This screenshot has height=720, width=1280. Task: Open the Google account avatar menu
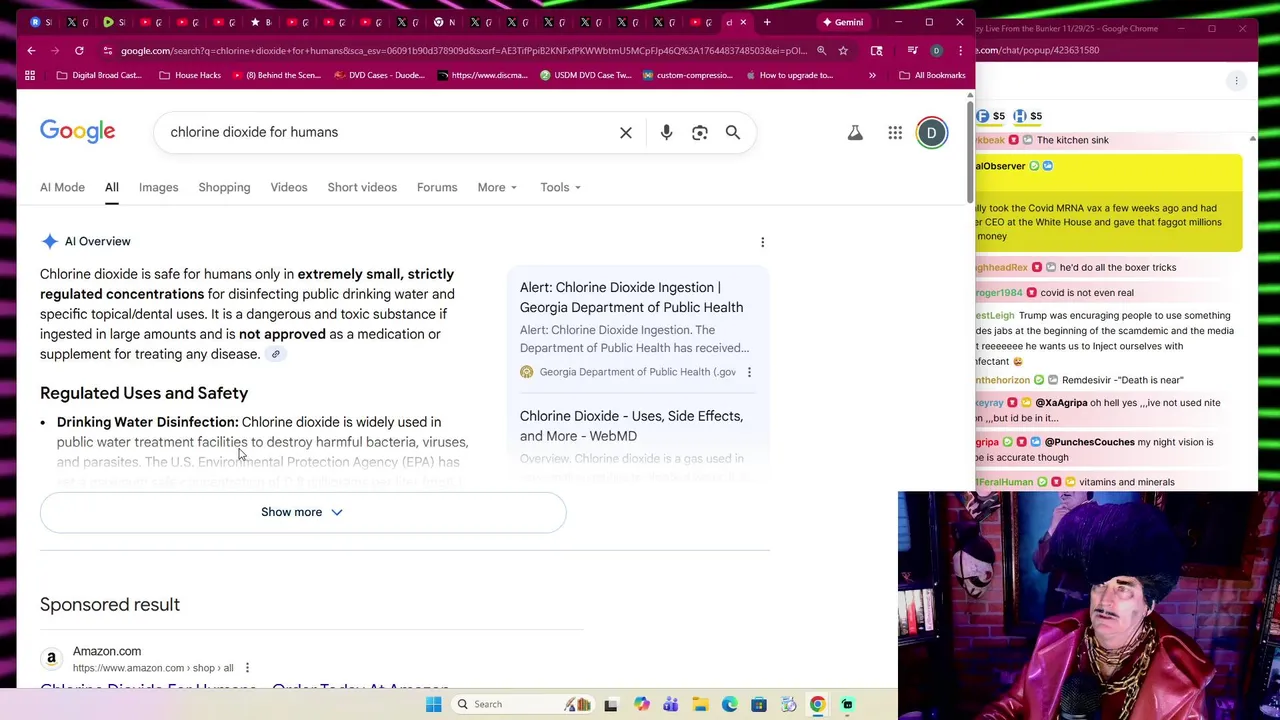pyautogui.click(x=931, y=132)
